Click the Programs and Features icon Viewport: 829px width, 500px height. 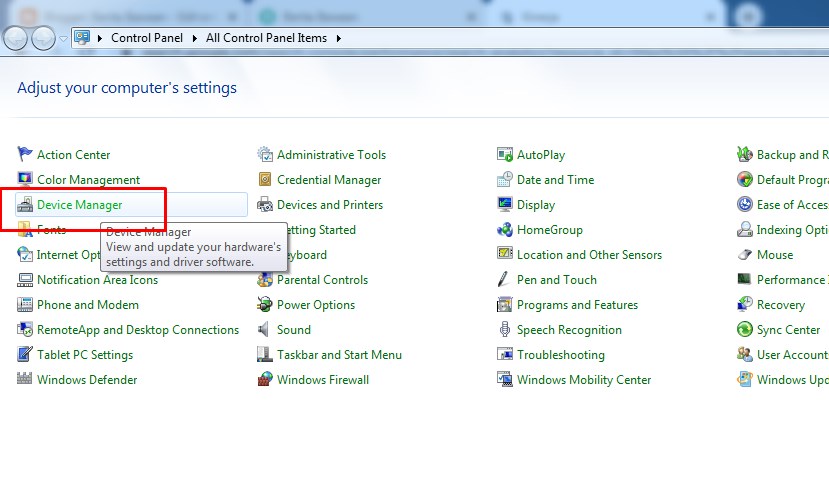[x=505, y=304]
